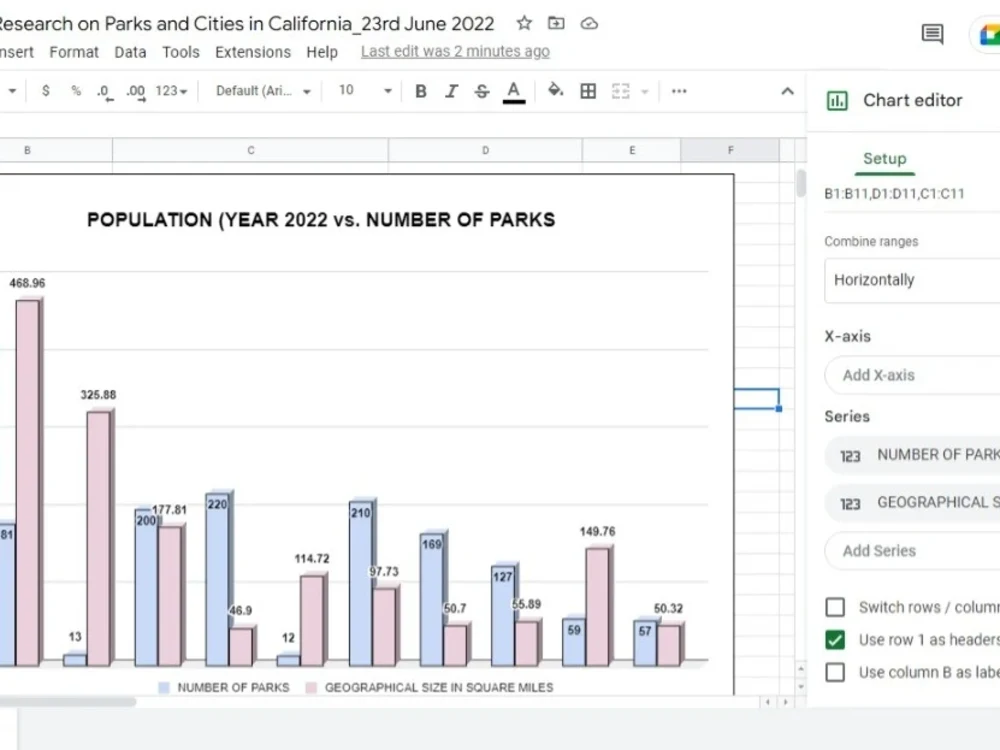Click the scroll right arrow at the bottom
1000x750 pixels.
tap(786, 702)
